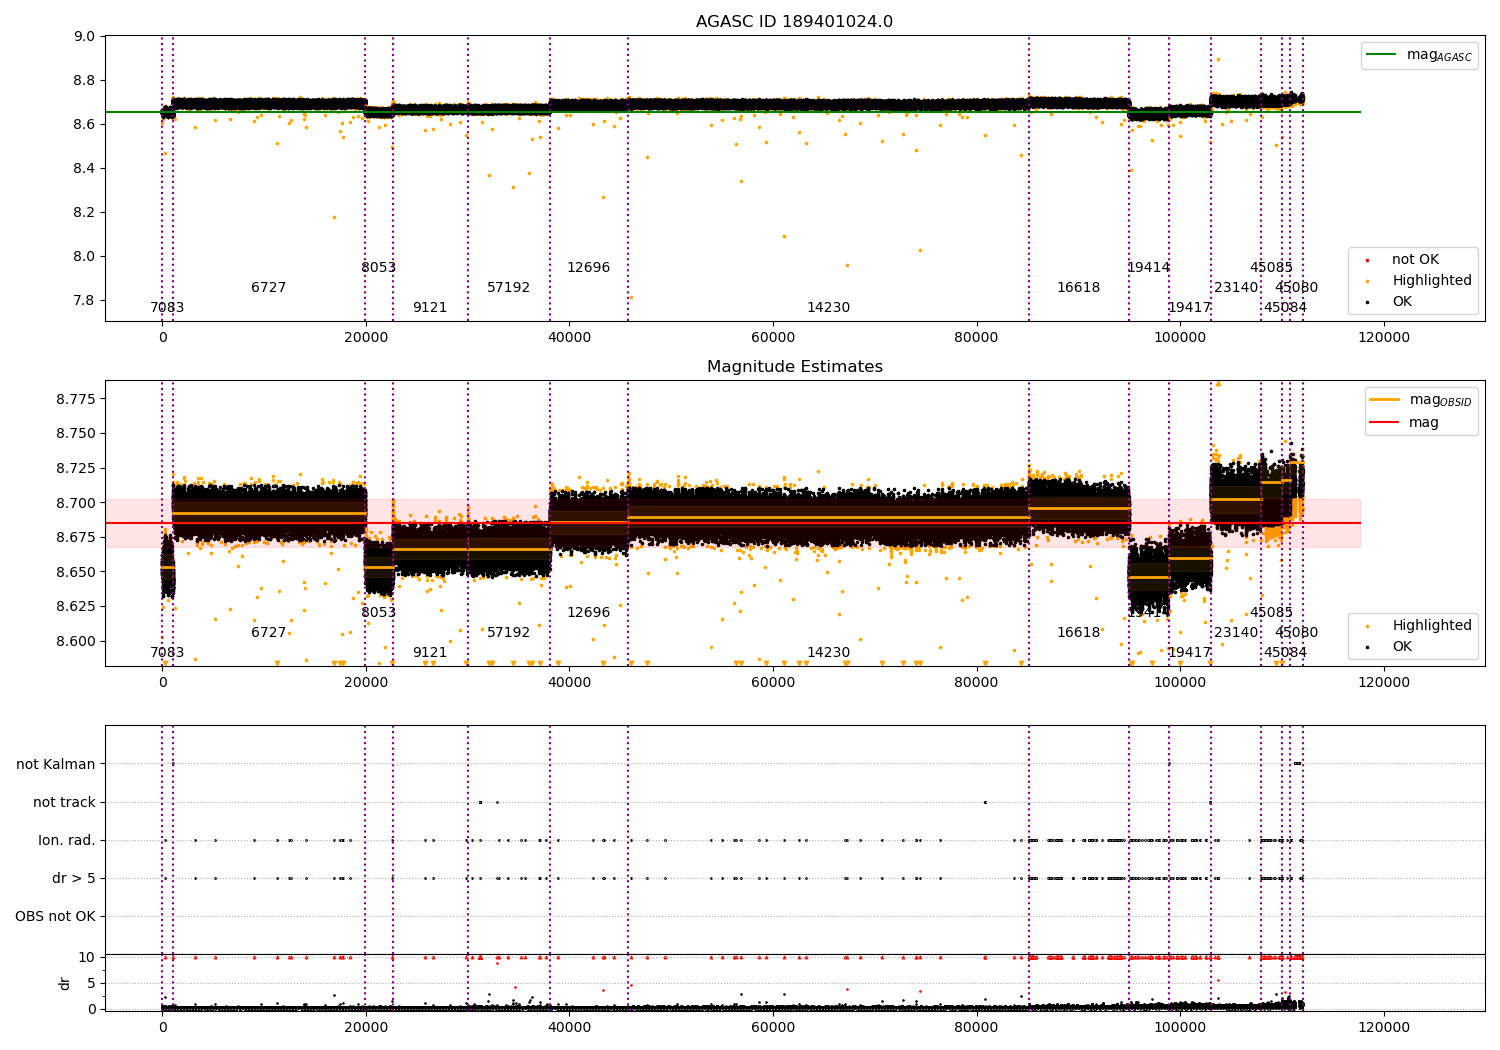Click x-axis tick '20000' under AGASC ID plot

[366, 338]
